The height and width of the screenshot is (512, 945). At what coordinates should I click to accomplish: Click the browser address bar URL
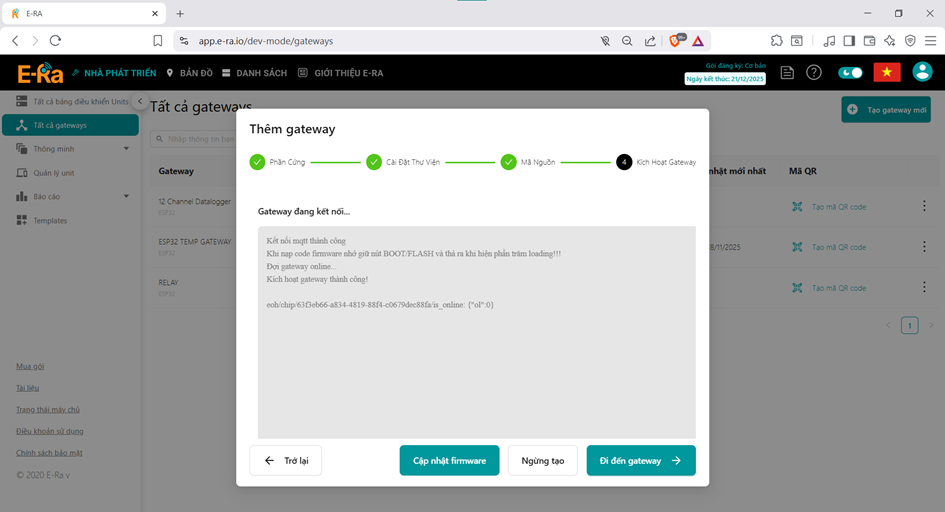(266, 41)
